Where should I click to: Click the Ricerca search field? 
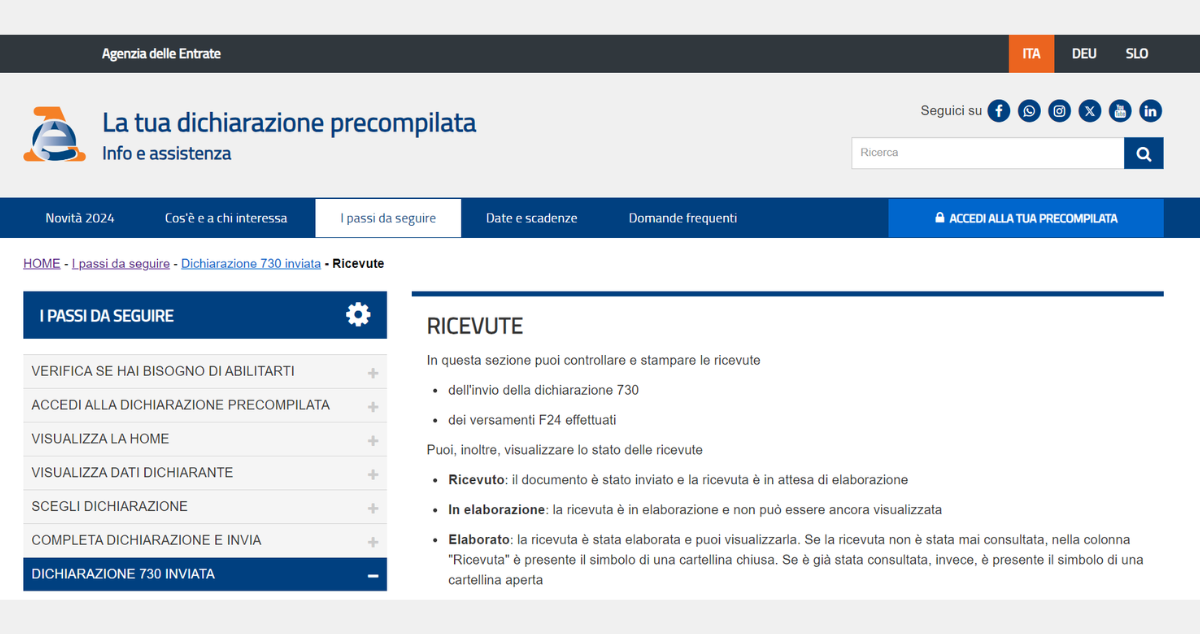tap(985, 152)
